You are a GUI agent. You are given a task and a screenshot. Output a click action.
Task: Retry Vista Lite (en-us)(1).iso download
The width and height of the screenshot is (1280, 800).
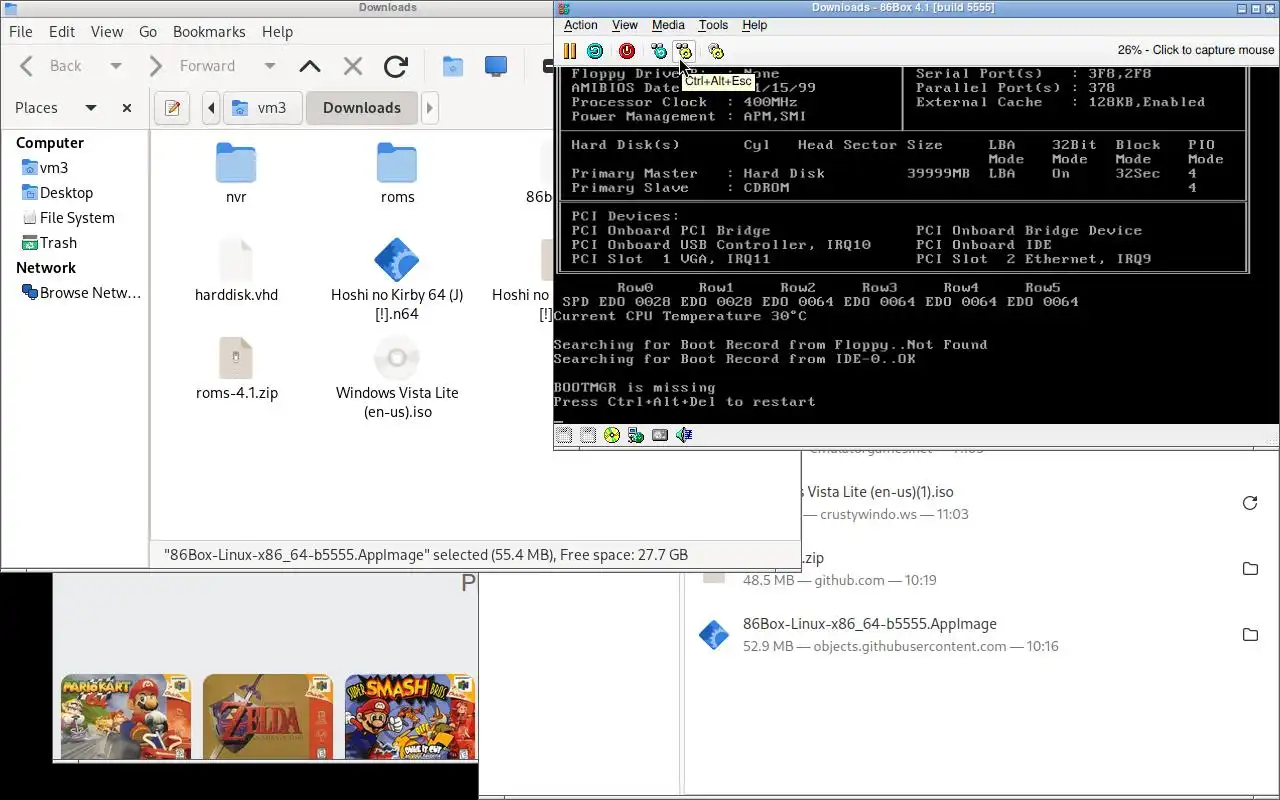(1250, 503)
